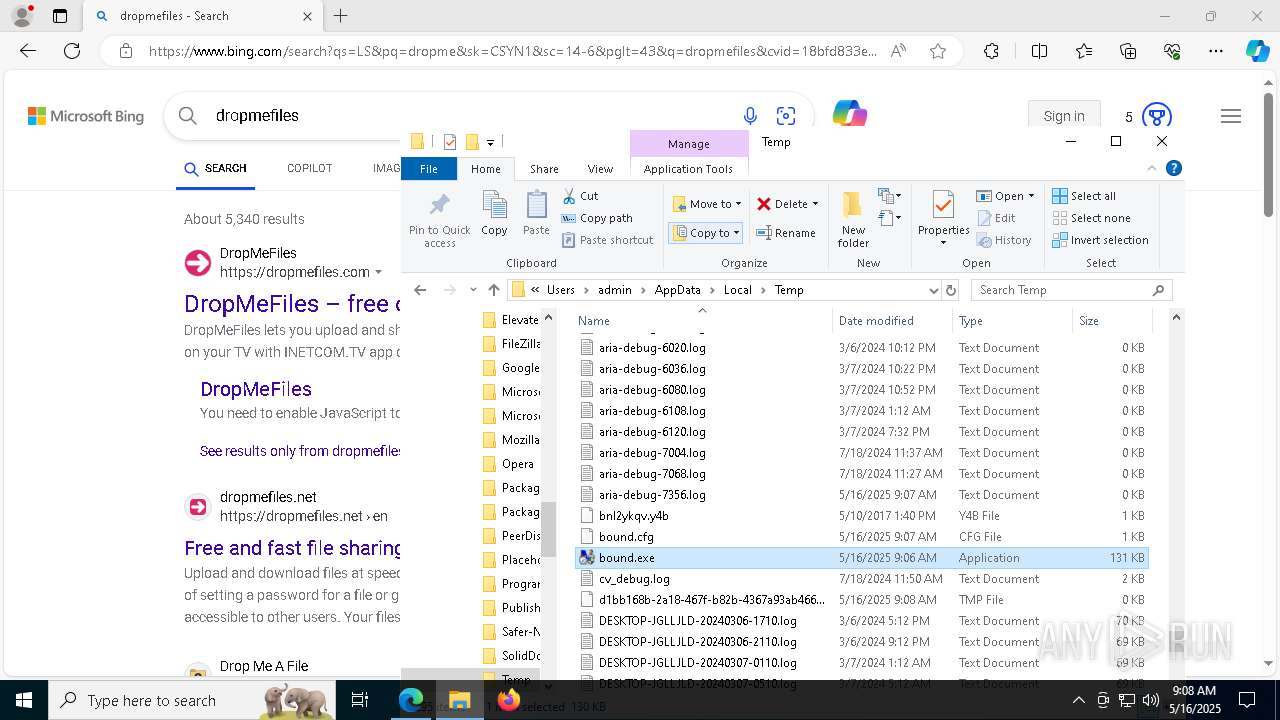Viewport: 1280px width, 720px height.
Task: Select FileZilla folder in navigation tree
Action: [510, 344]
